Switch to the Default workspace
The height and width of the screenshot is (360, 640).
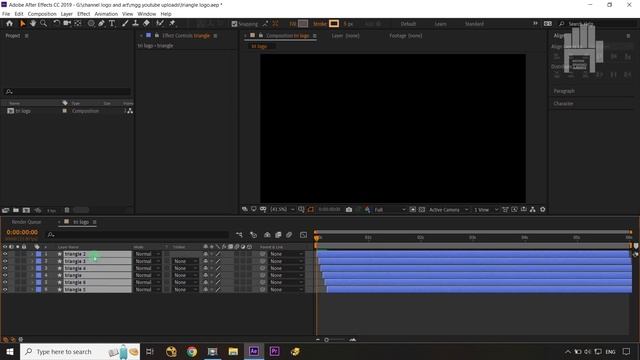click(408, 24)
